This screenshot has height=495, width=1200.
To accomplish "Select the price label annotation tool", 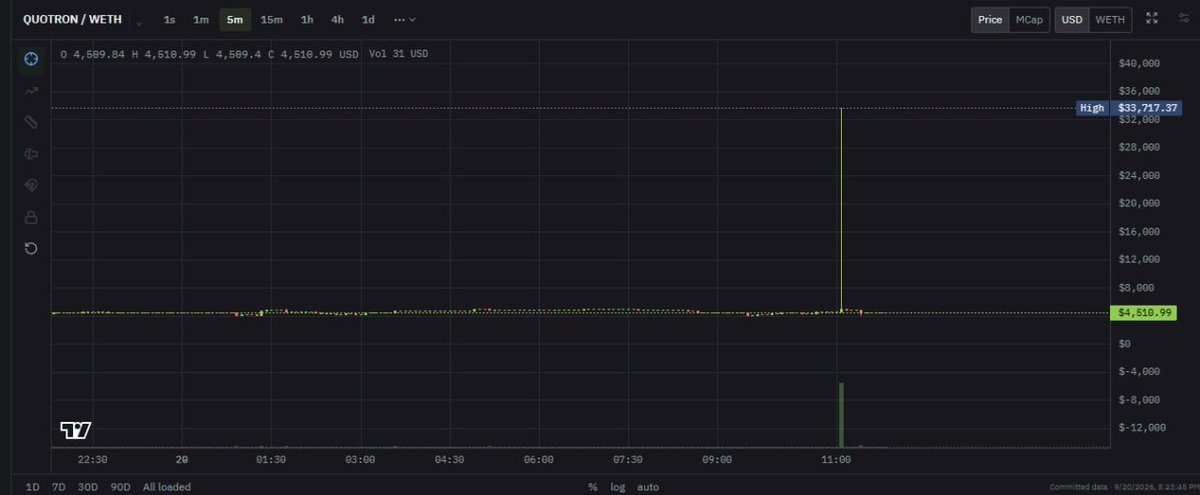I will [x=31, y=154].
